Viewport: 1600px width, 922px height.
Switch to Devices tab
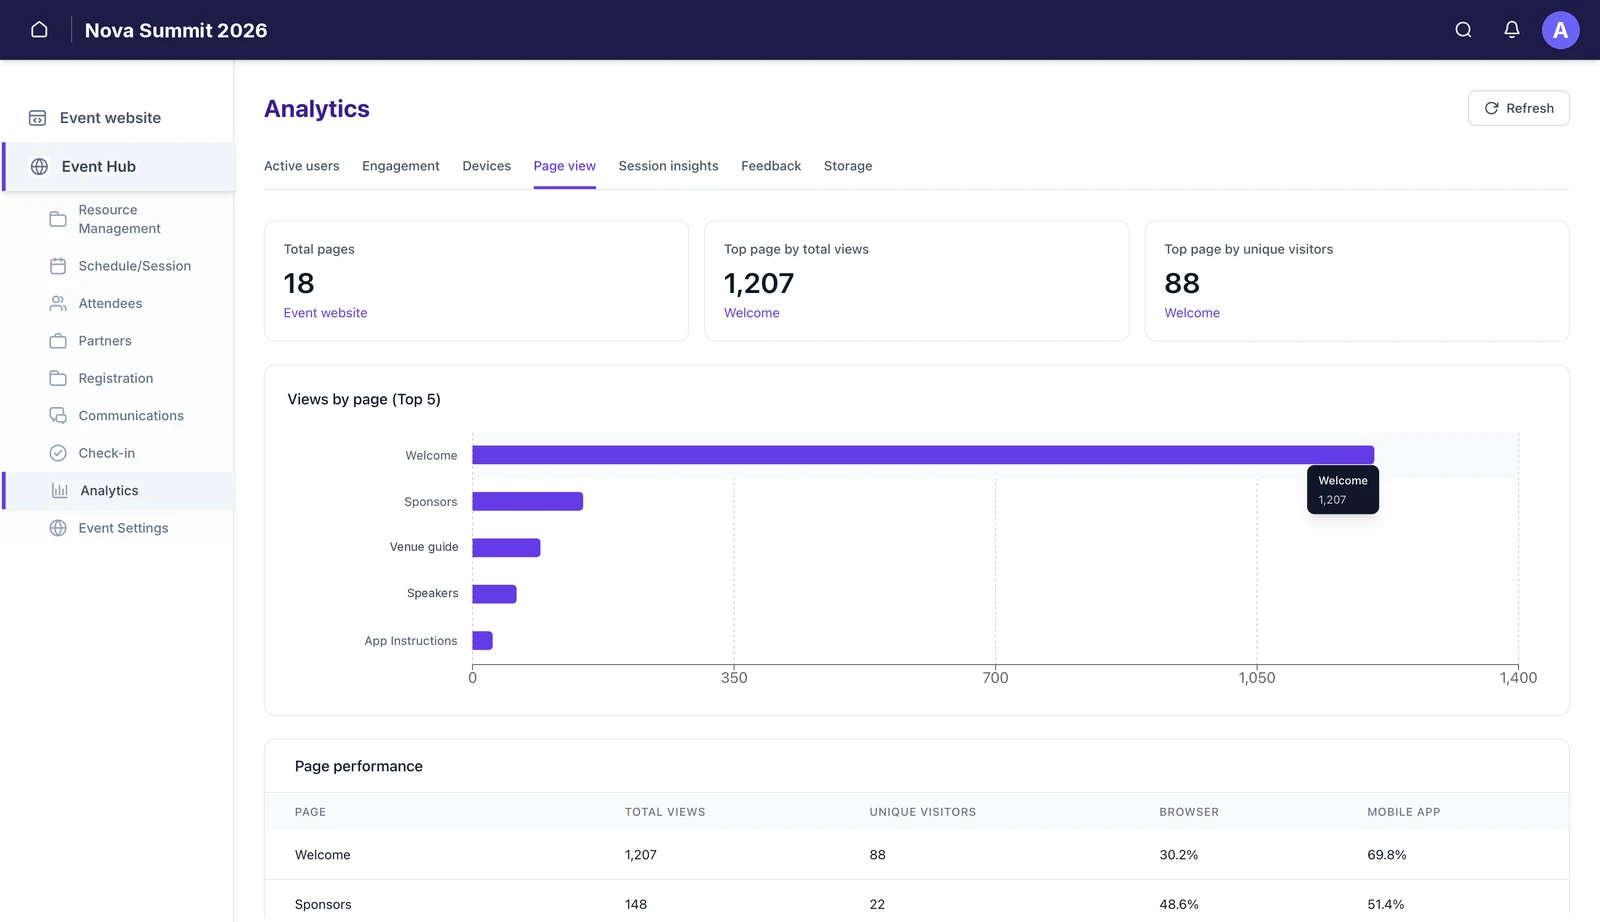click(x=486, y=166)
